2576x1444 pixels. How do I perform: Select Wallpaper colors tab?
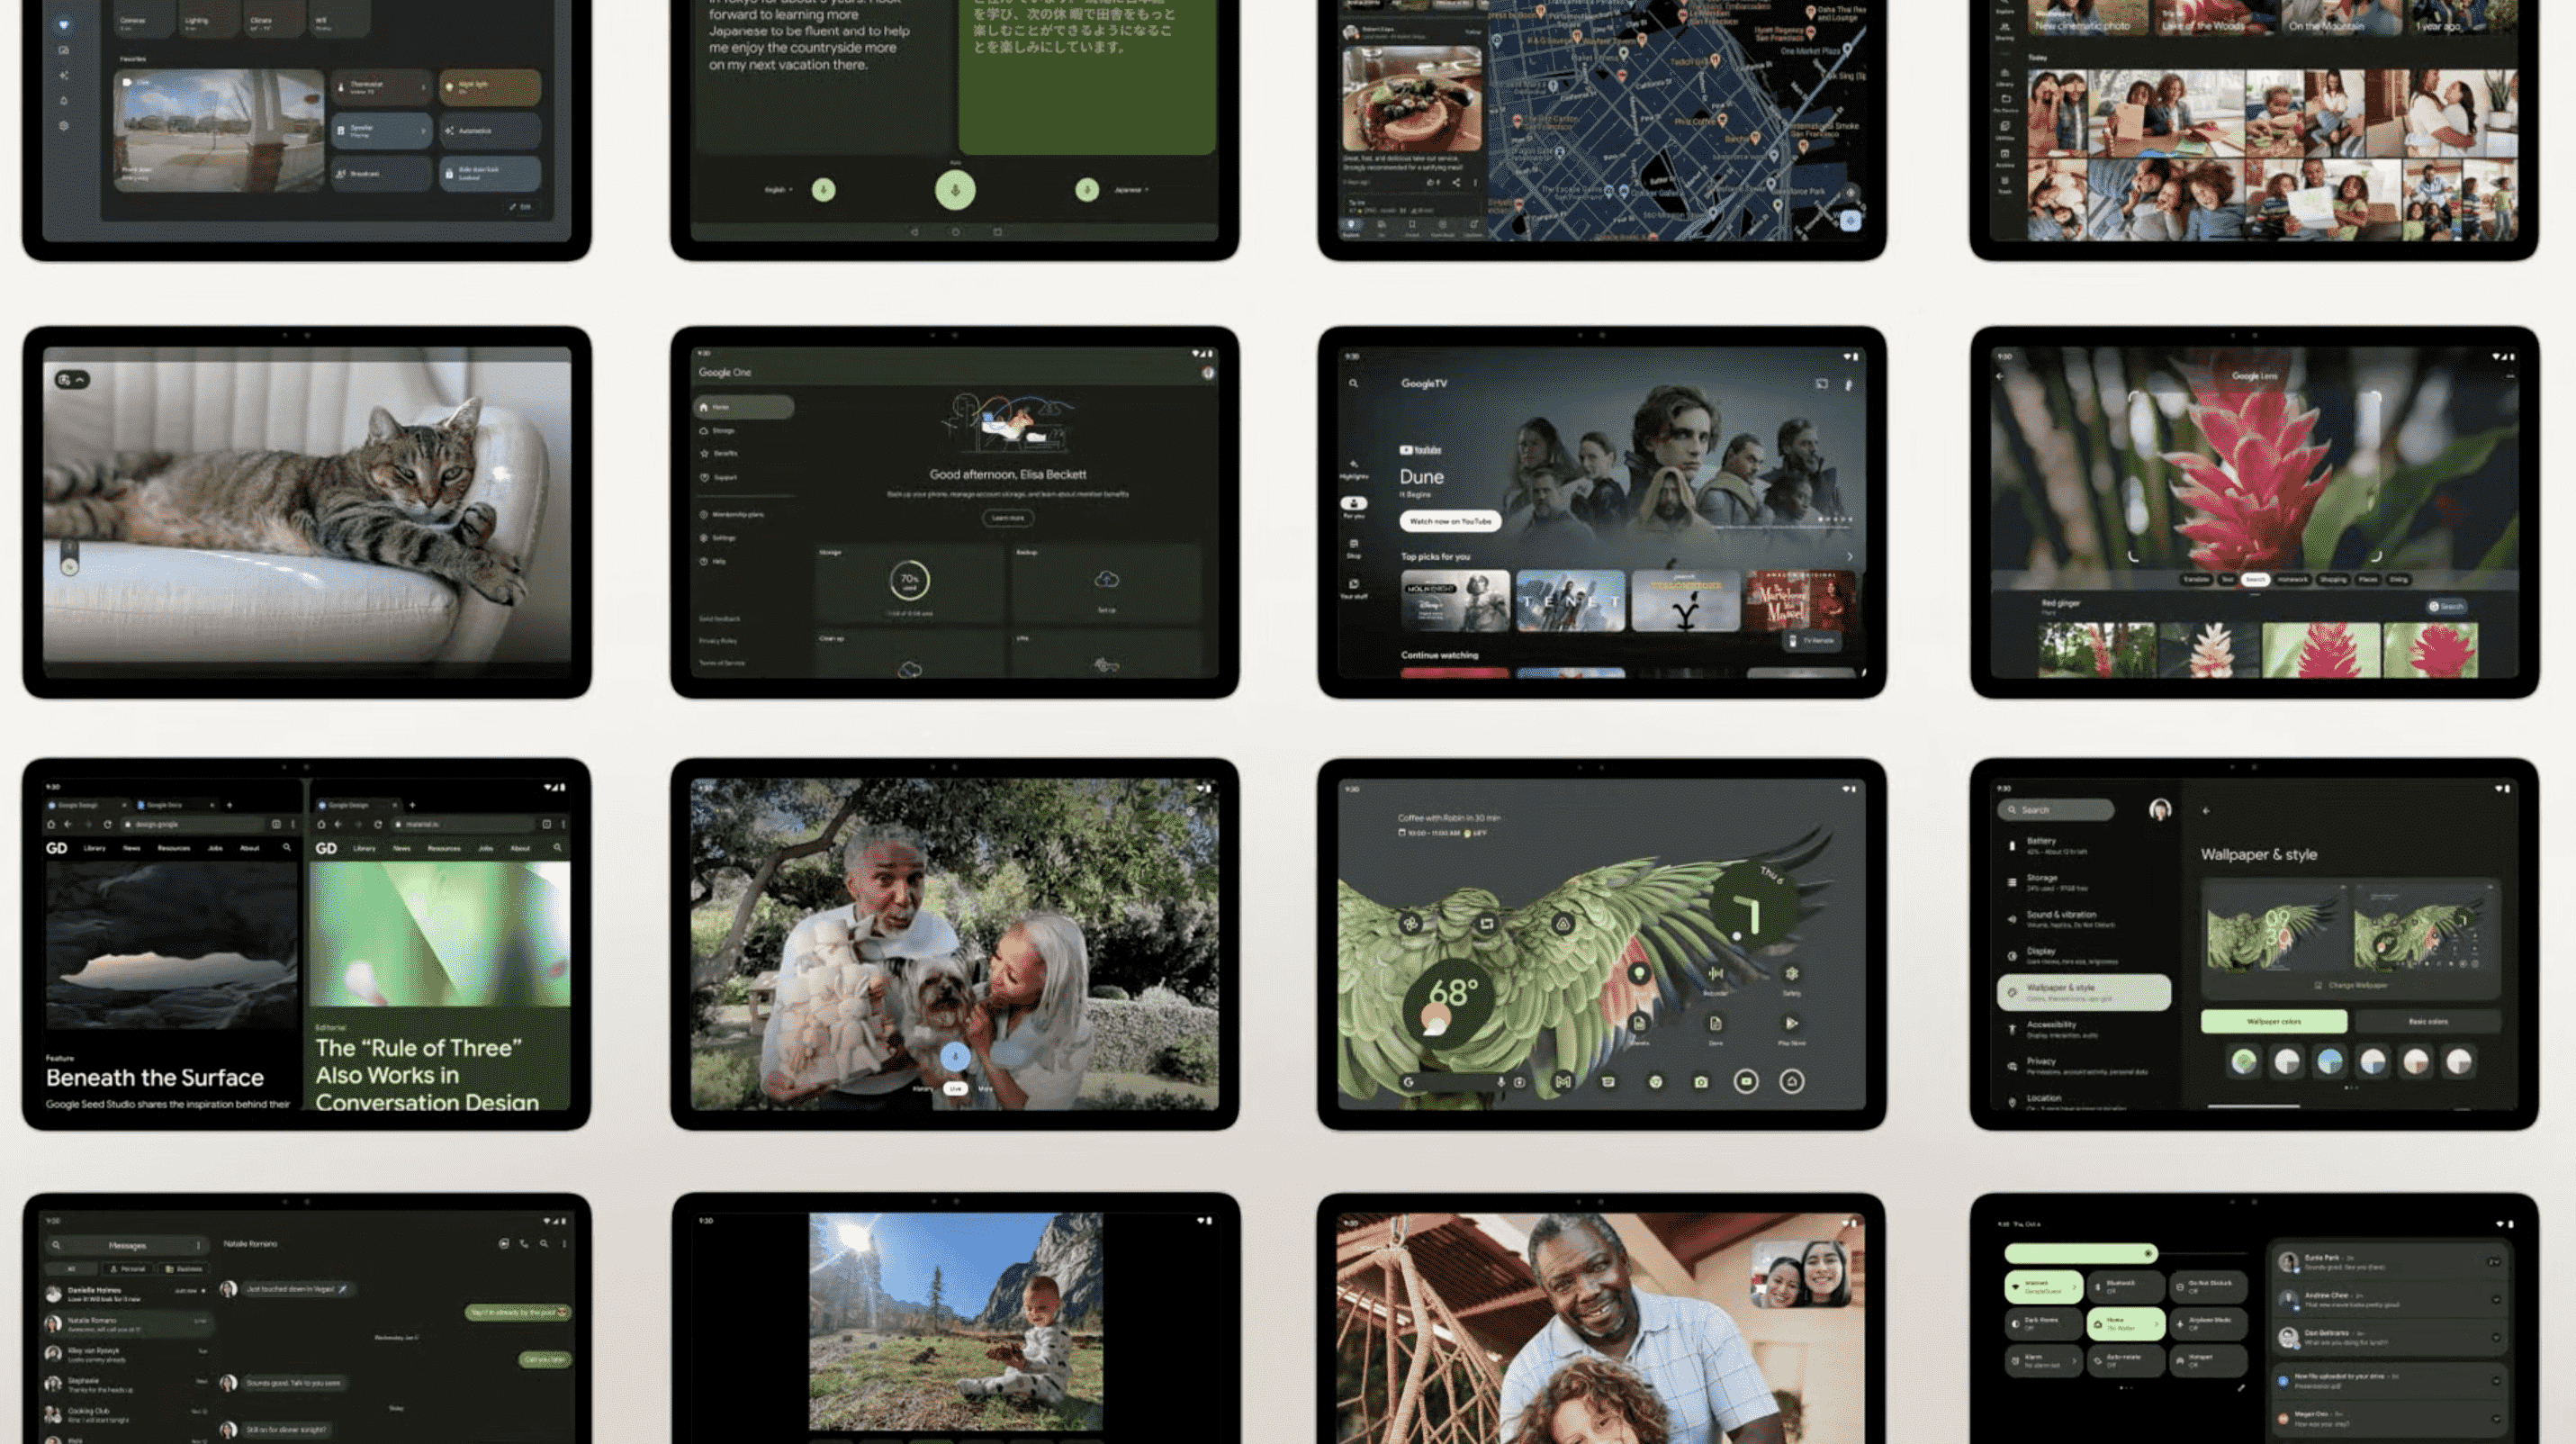click(2274, 1022)
